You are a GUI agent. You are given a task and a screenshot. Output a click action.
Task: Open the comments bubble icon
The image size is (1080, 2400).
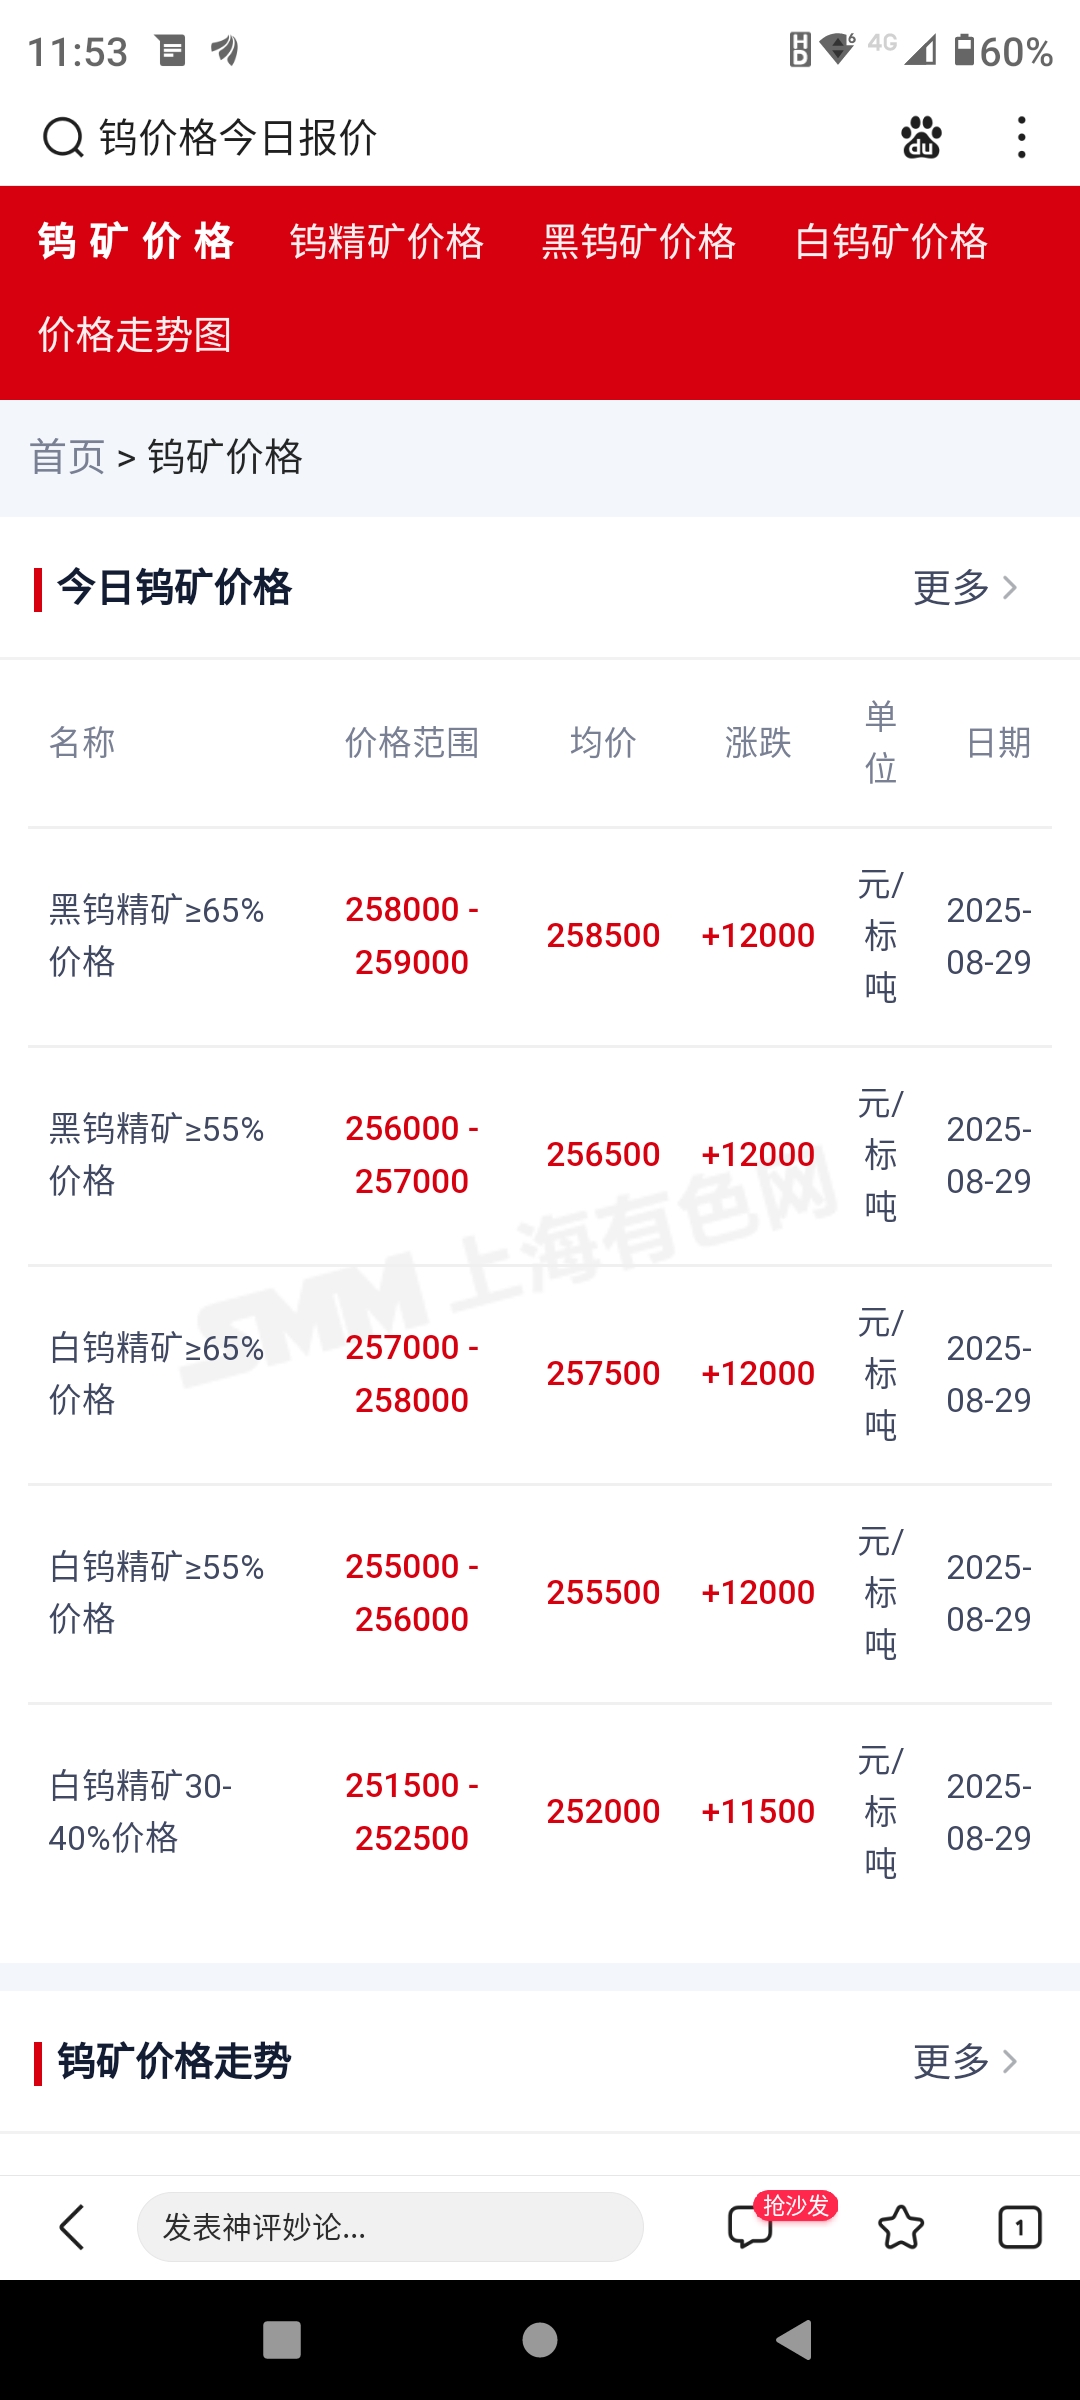[x=751, y=2227]
